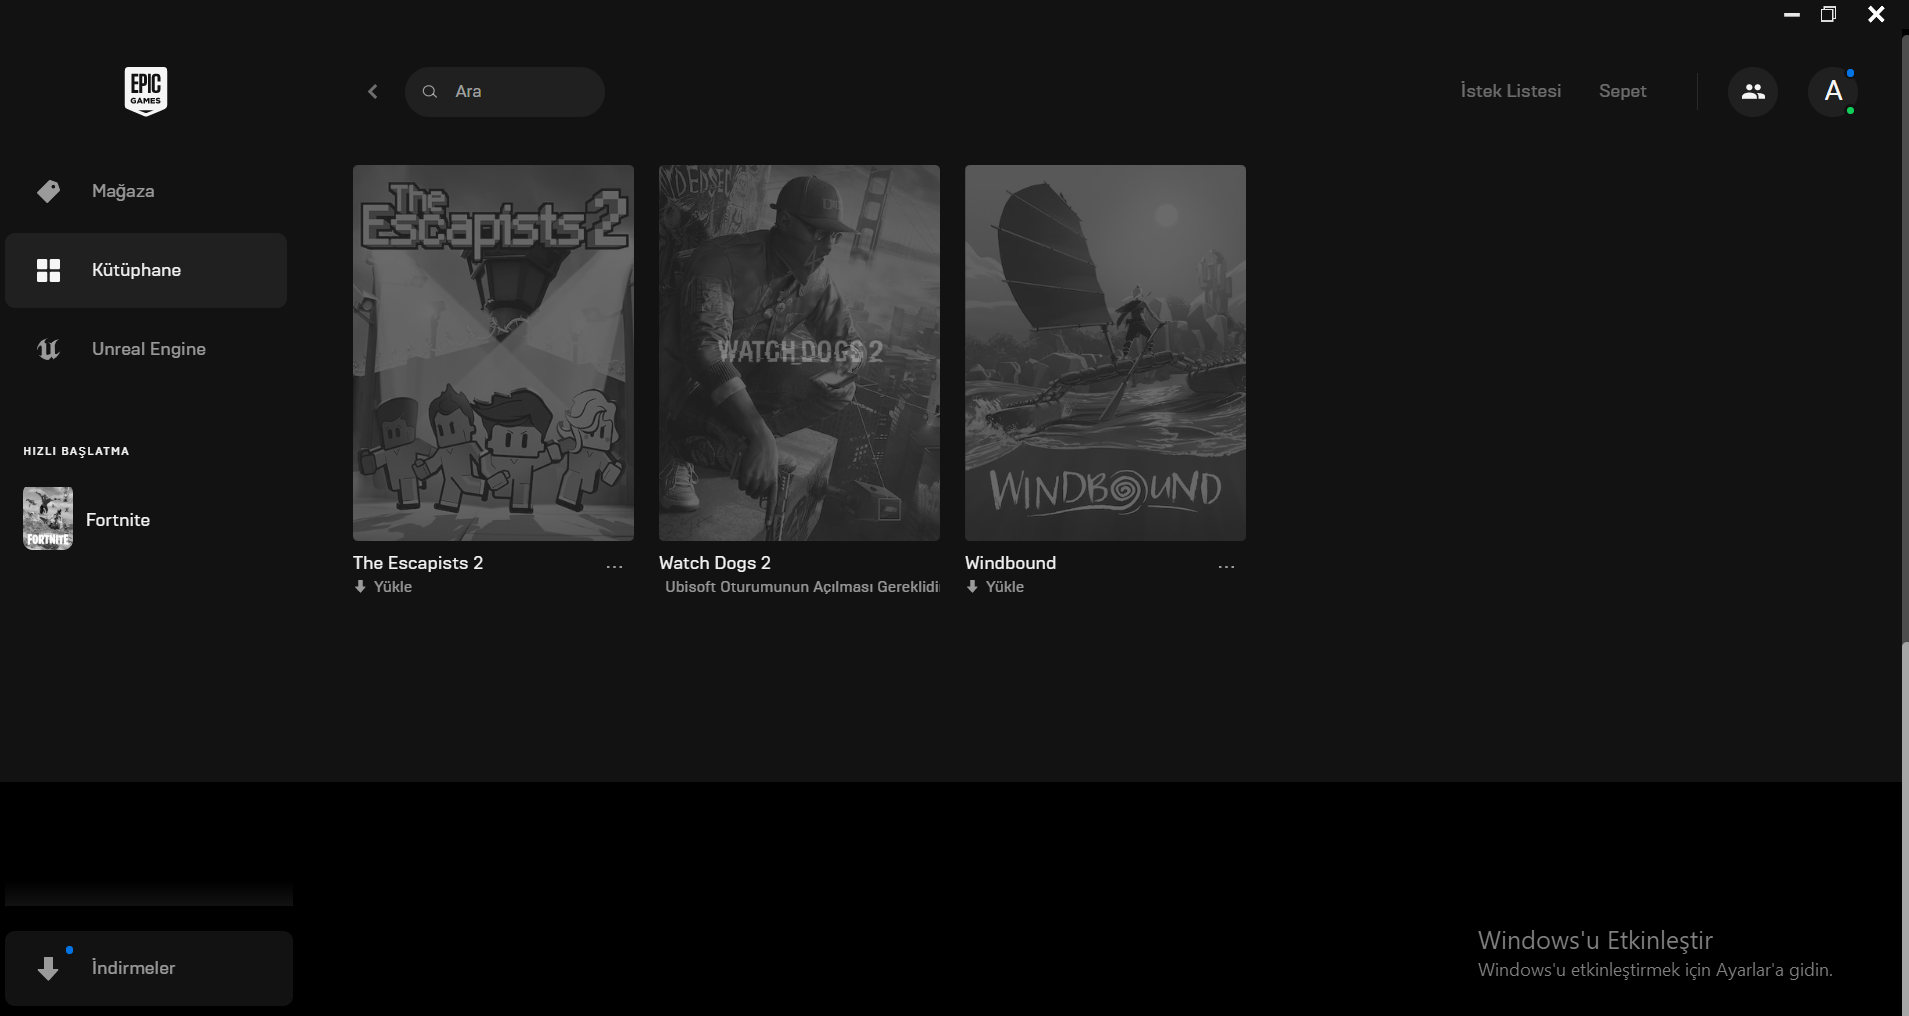Click the Mağaza tag icon

(x=48, y=191)
